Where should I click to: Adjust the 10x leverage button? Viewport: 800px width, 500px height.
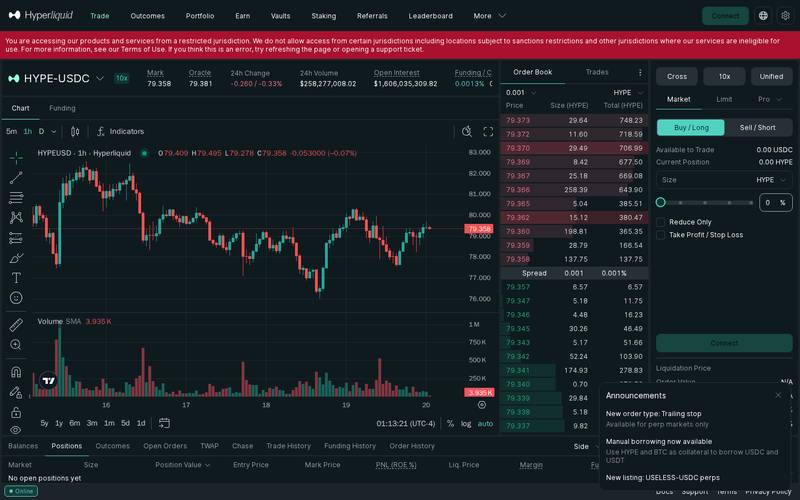pyautogui.click(x=724, y=77)
